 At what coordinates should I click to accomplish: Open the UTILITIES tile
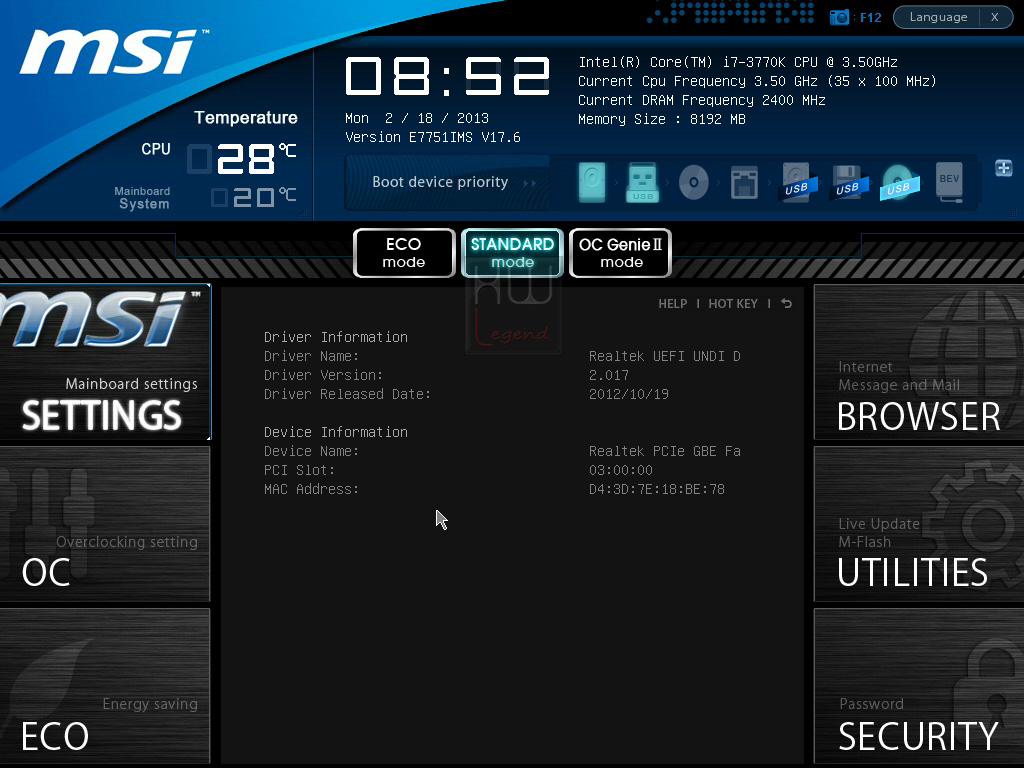919,524
